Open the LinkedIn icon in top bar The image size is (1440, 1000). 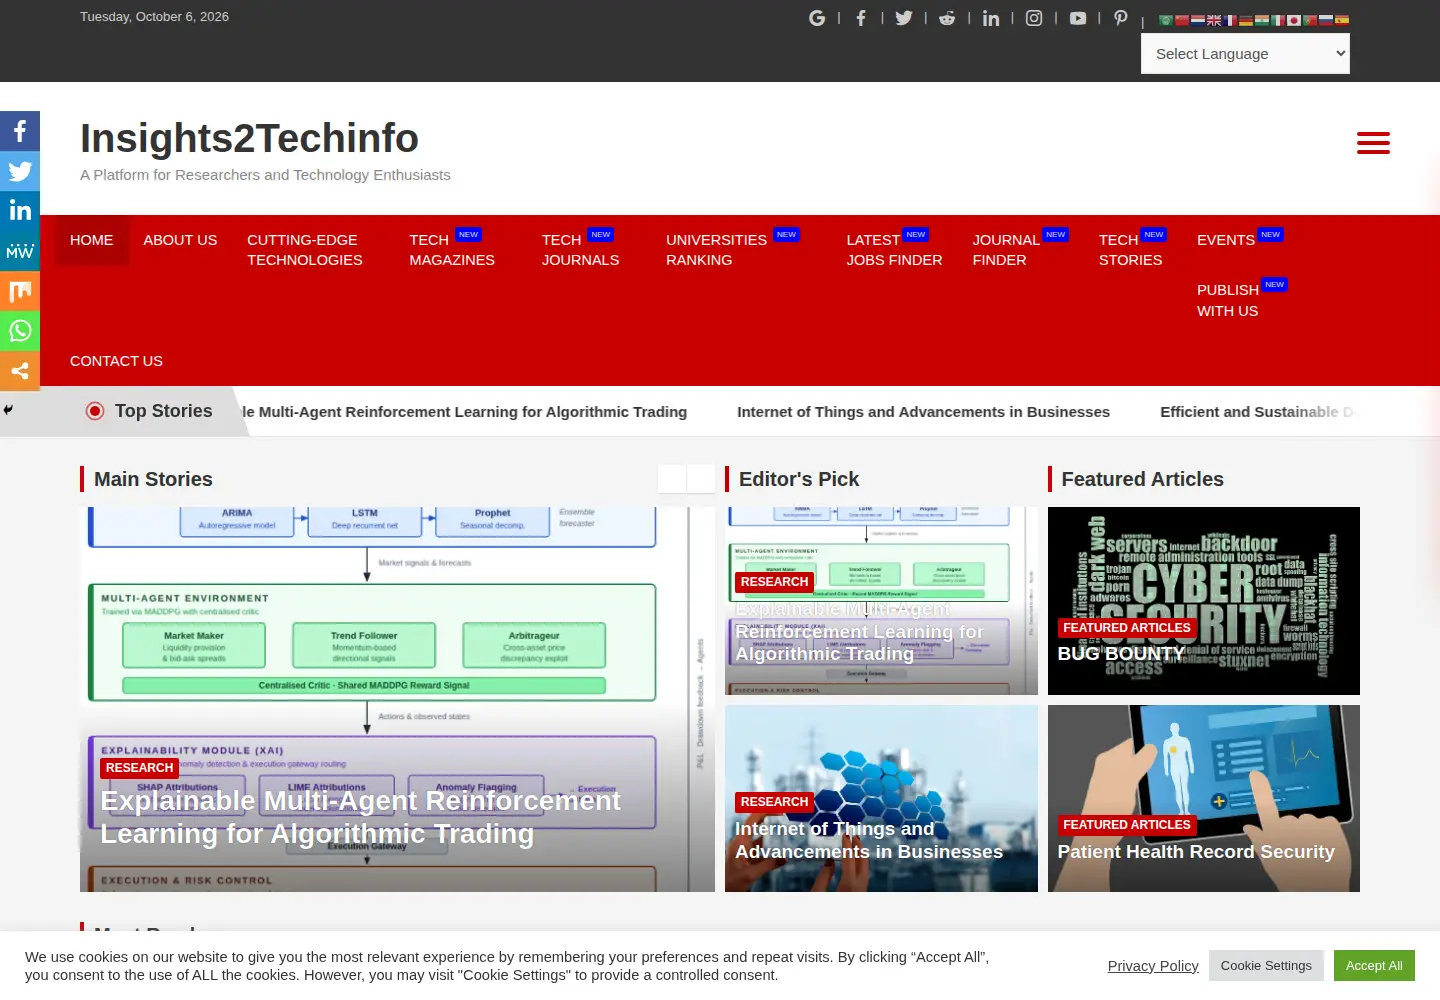pyautogui.click(x=991, y=18)
